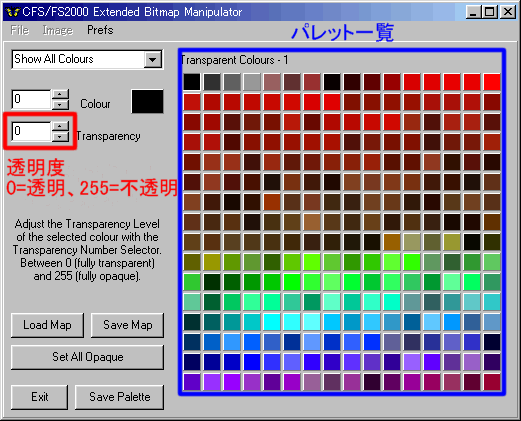Open the File menu
This screenshot has width=521, height=421.
click(x=20, y=30)
